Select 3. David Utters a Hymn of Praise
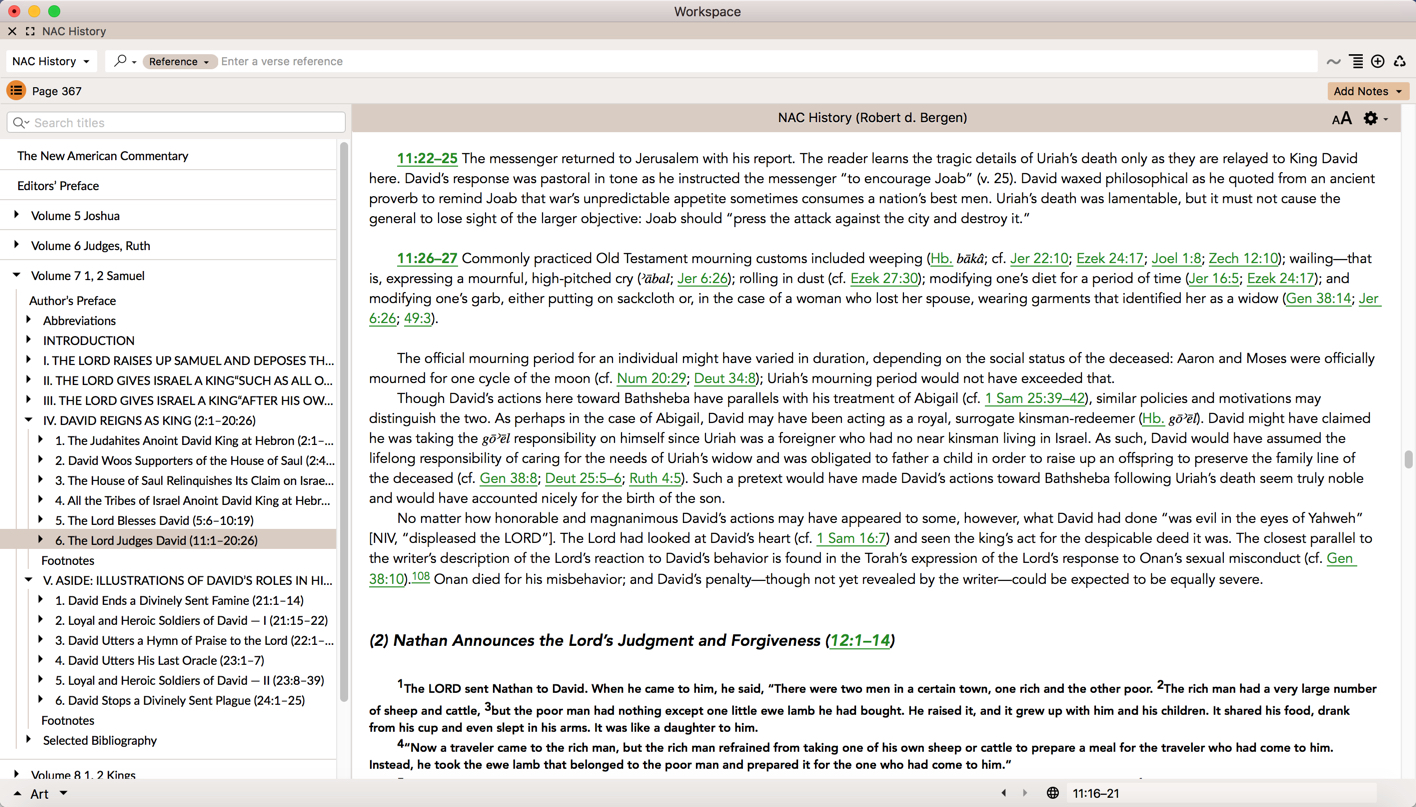 (x=195, y=641)
